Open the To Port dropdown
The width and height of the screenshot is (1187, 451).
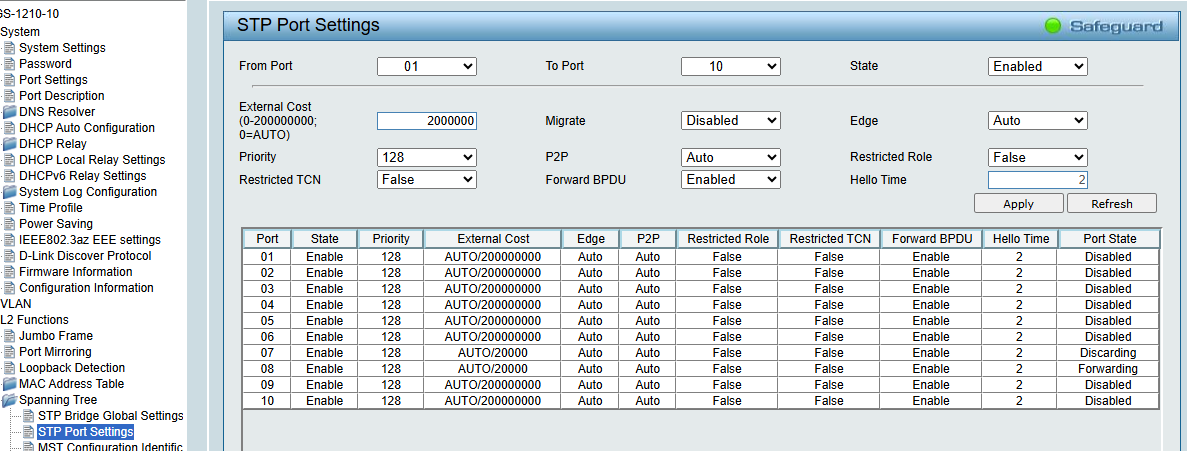coord(730,67)
